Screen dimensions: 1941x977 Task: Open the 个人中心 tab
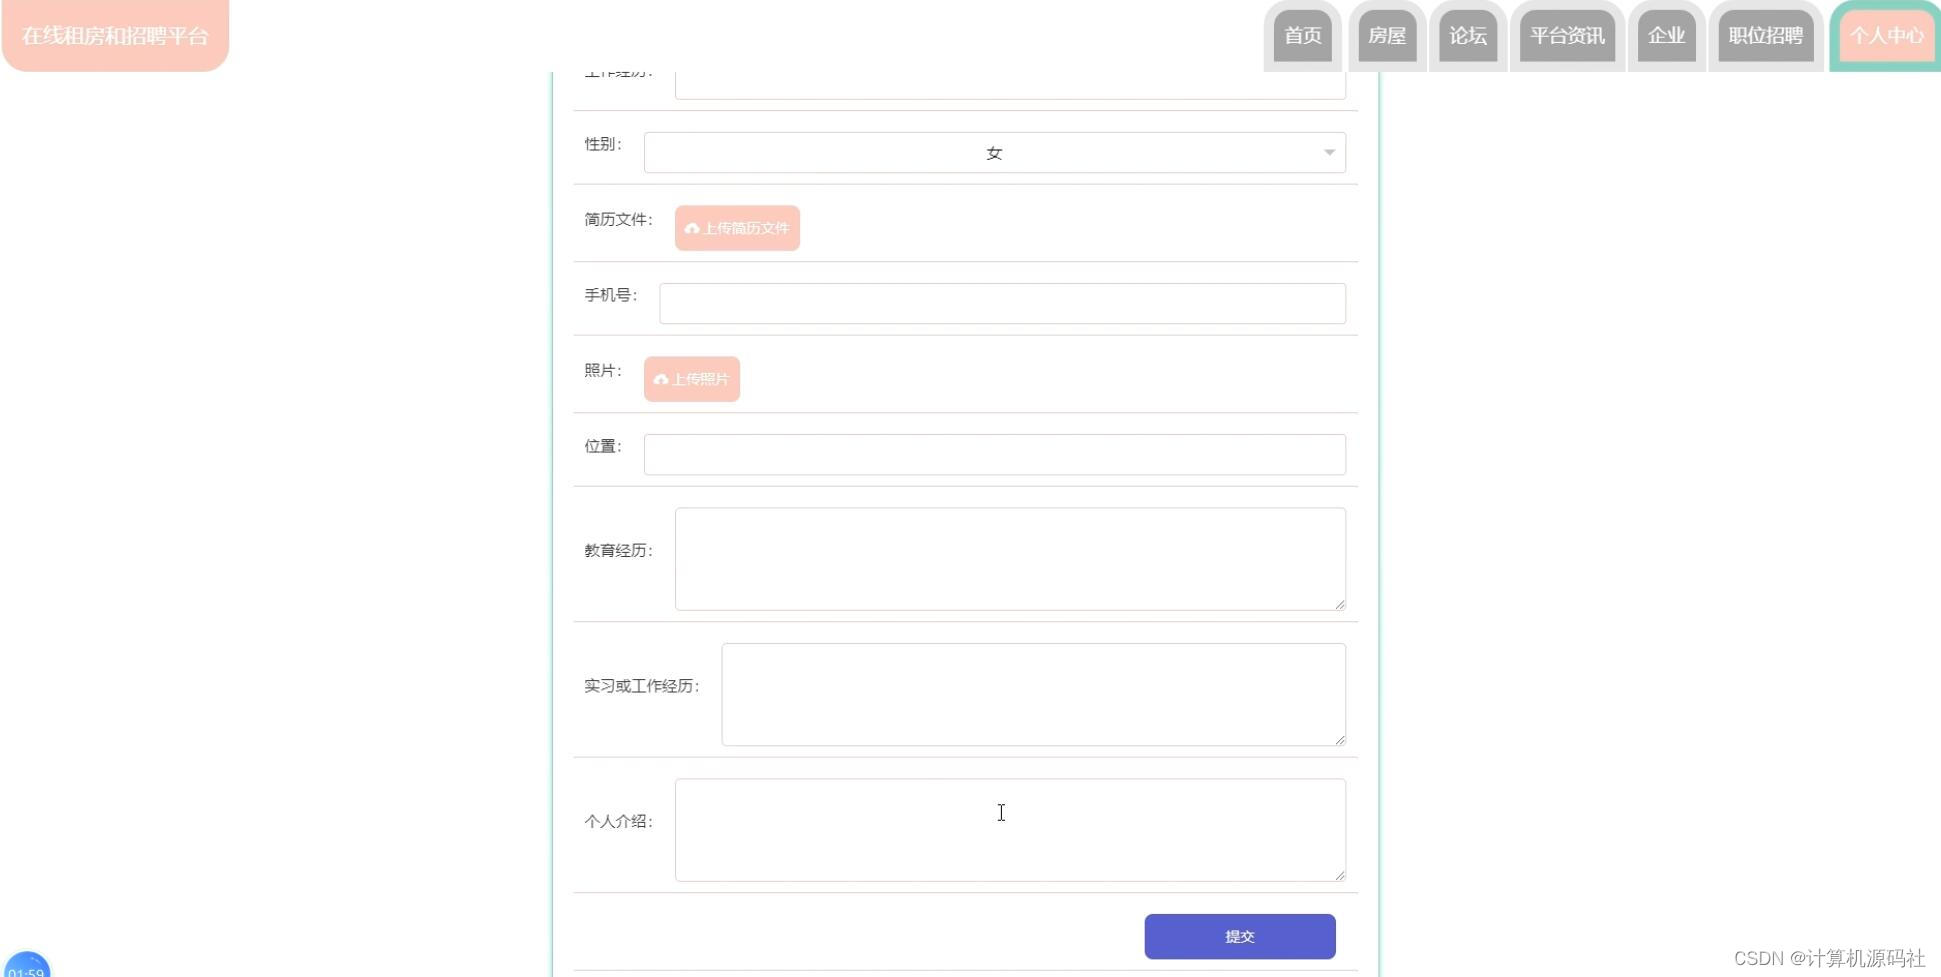[x=1886, y=36]
